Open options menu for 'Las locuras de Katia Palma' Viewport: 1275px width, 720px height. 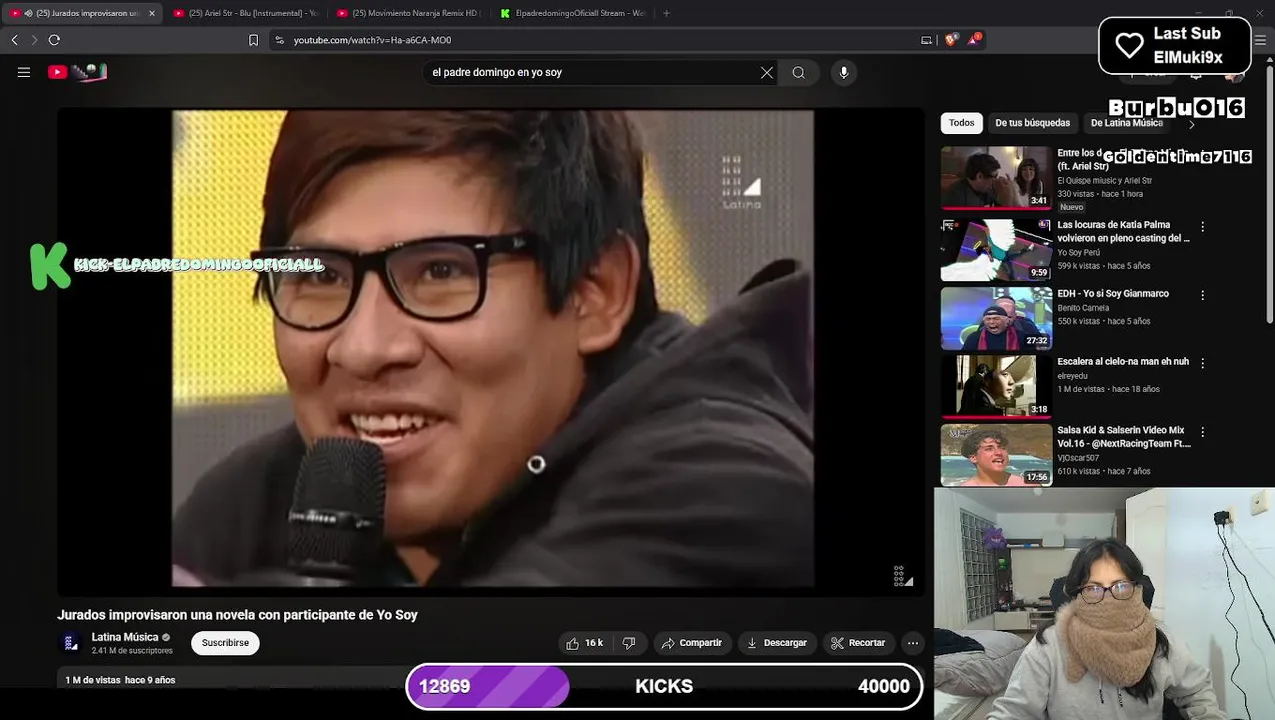pos(1202,227)
